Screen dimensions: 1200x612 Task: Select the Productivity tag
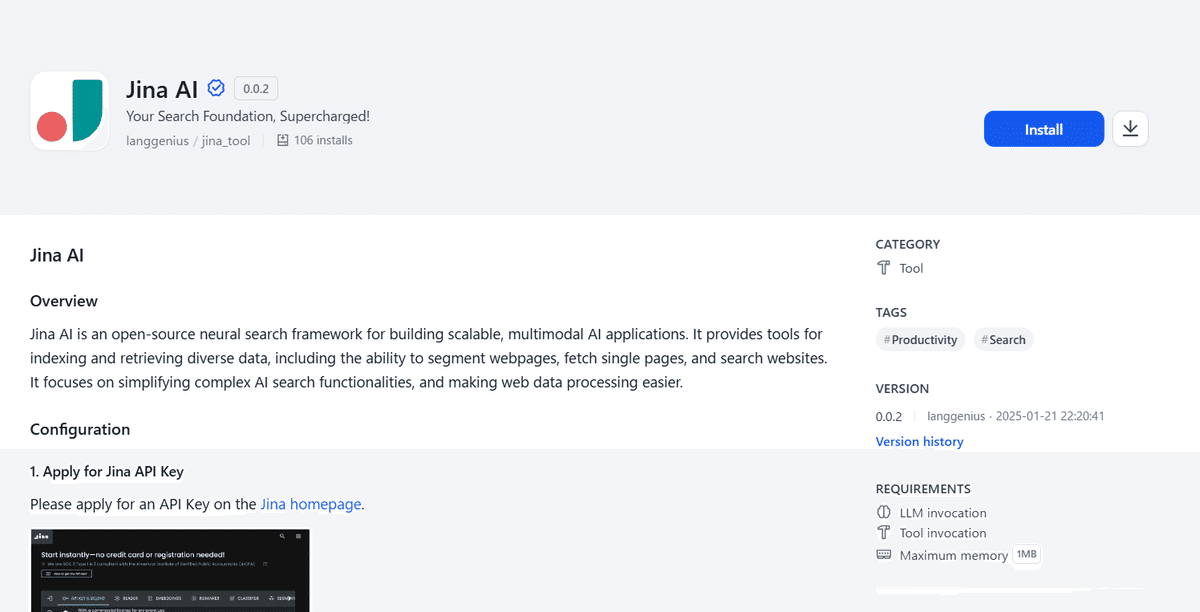point(920,340)
